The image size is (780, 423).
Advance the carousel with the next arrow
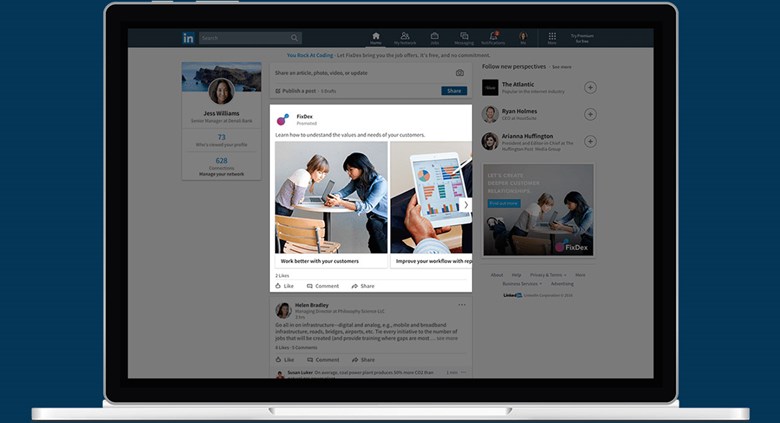pyautogui.click(x=466, y=205)
